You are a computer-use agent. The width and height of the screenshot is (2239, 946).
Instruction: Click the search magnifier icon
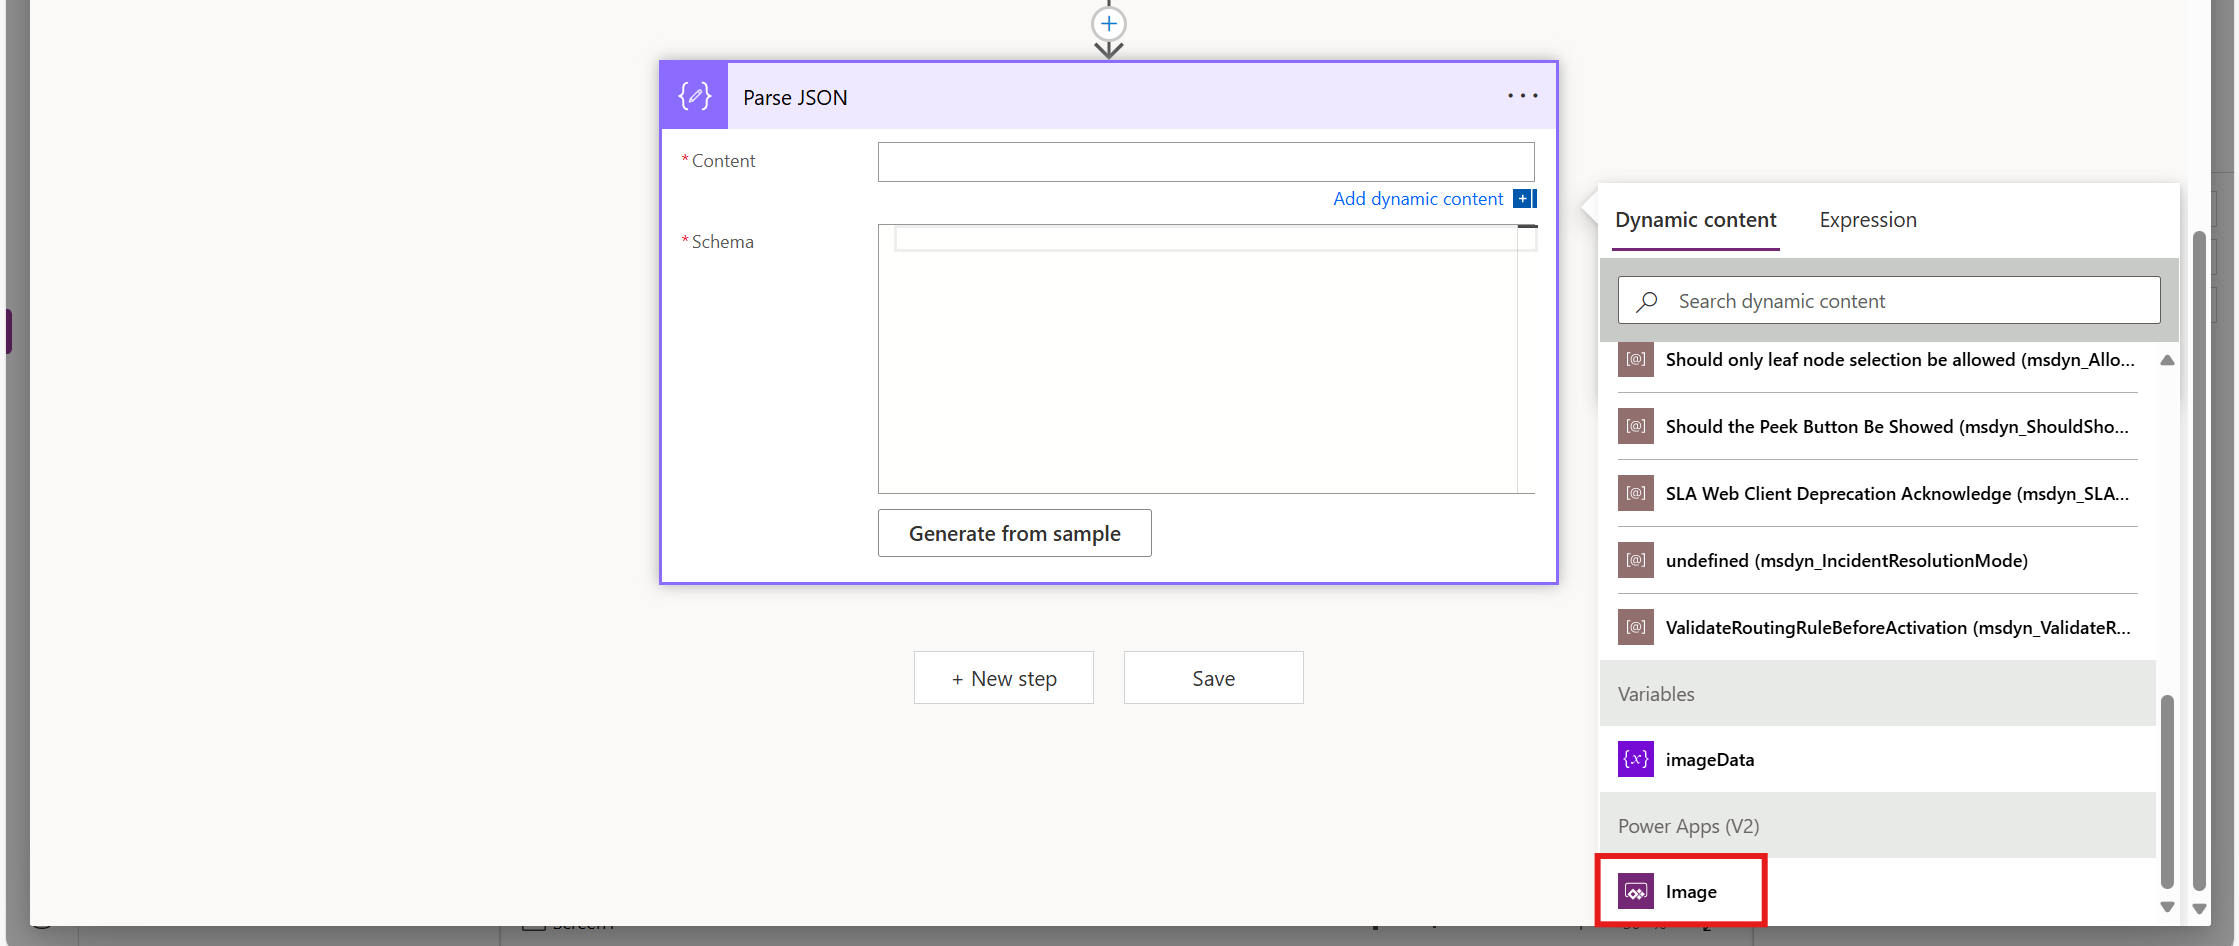click(x=1647, y=301)
